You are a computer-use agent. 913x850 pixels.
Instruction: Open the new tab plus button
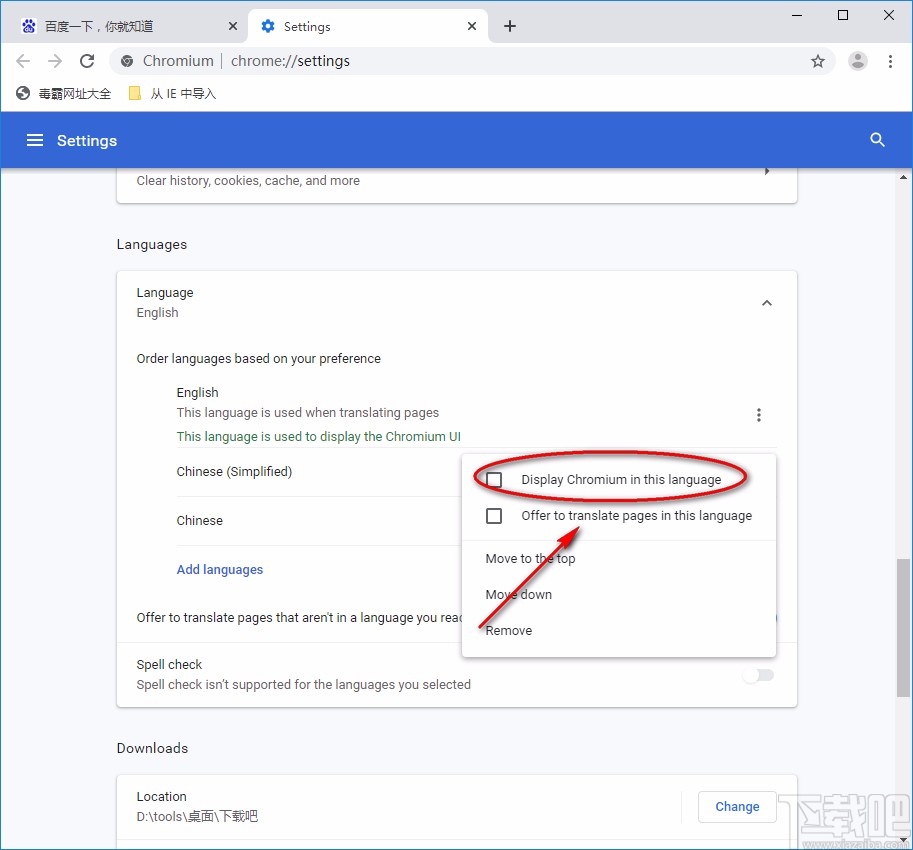[x=510, y=26]
